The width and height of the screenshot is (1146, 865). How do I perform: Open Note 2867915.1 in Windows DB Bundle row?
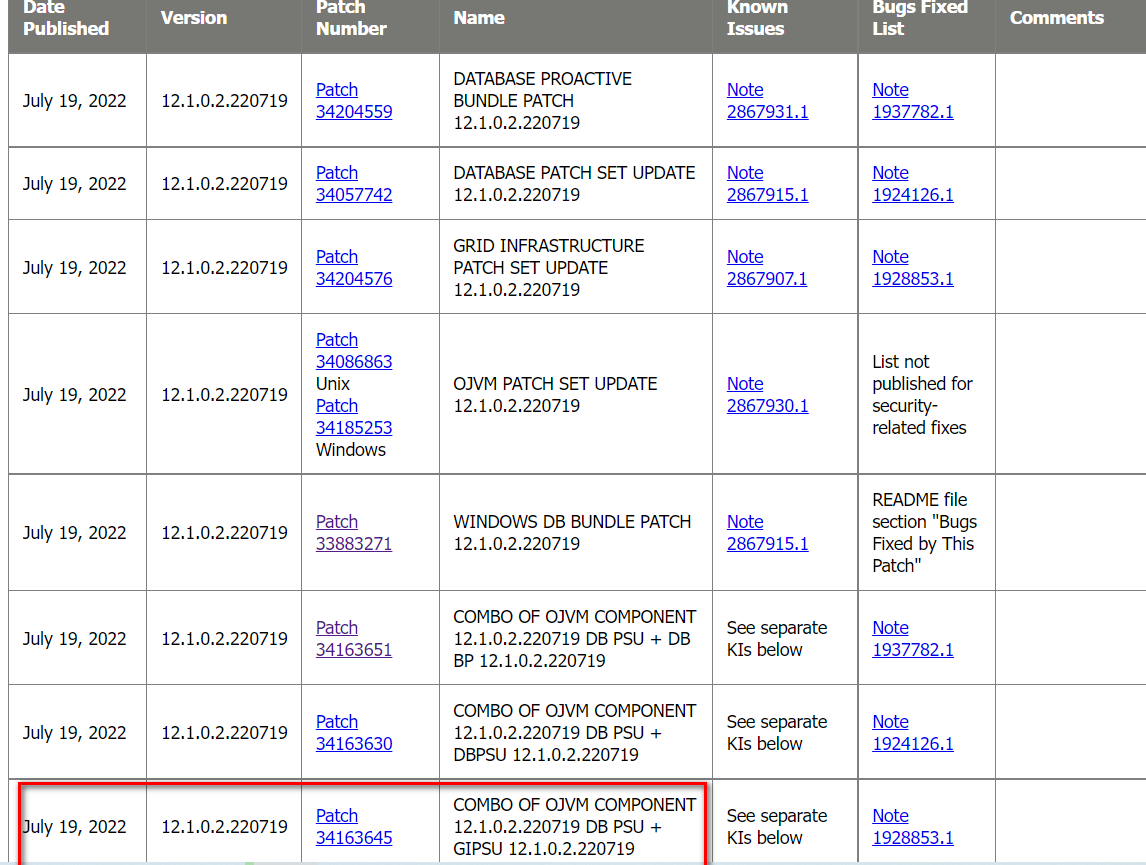point(767,533)
